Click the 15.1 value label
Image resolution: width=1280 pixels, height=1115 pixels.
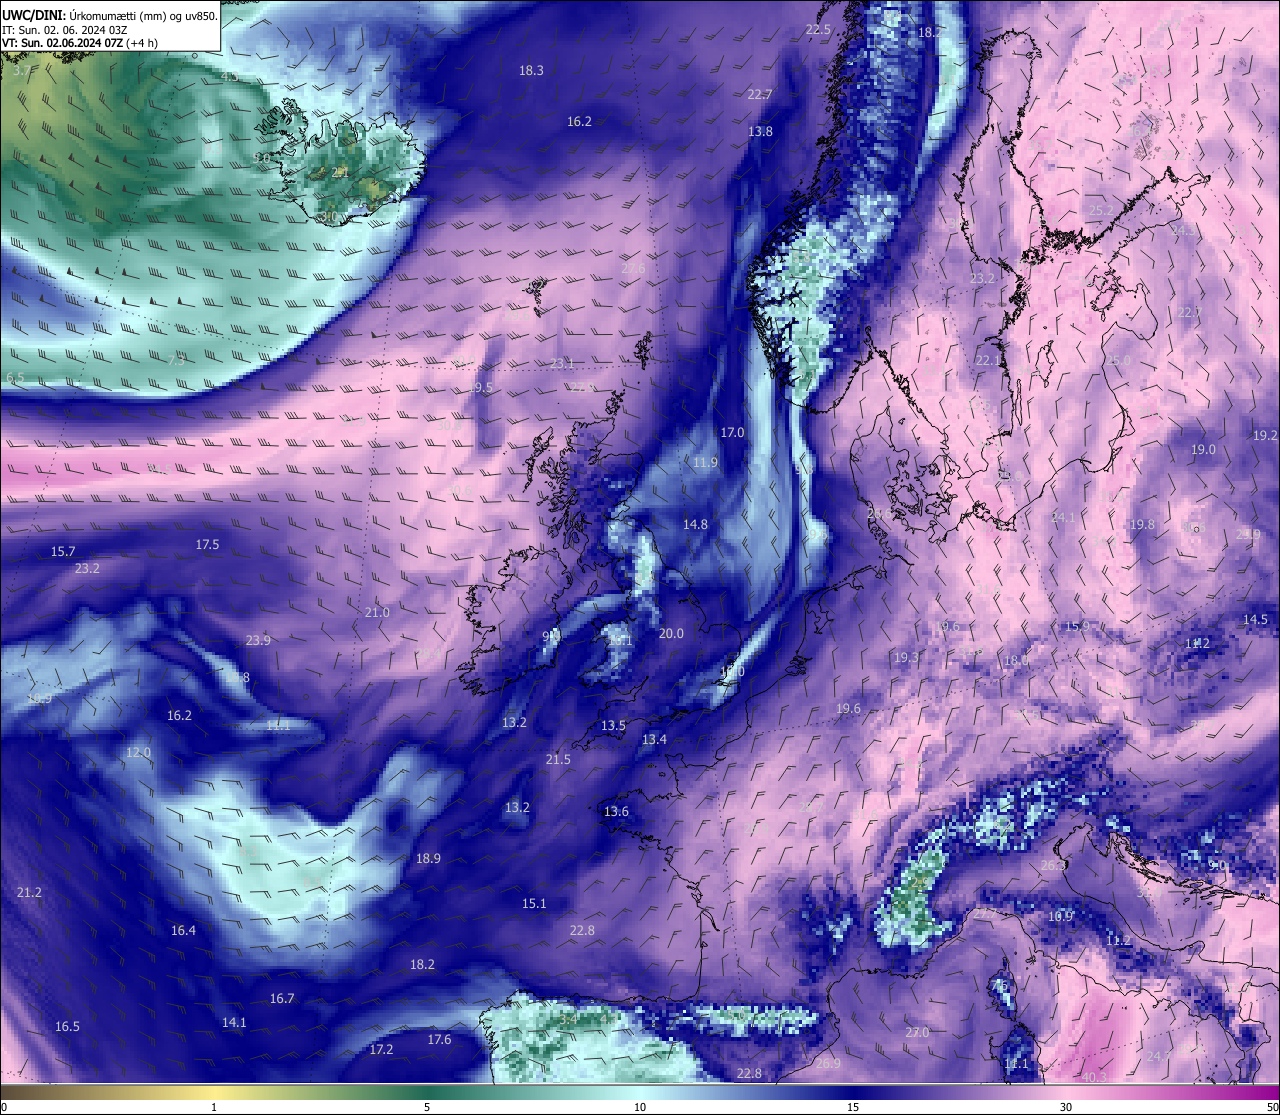coord(534,903)
